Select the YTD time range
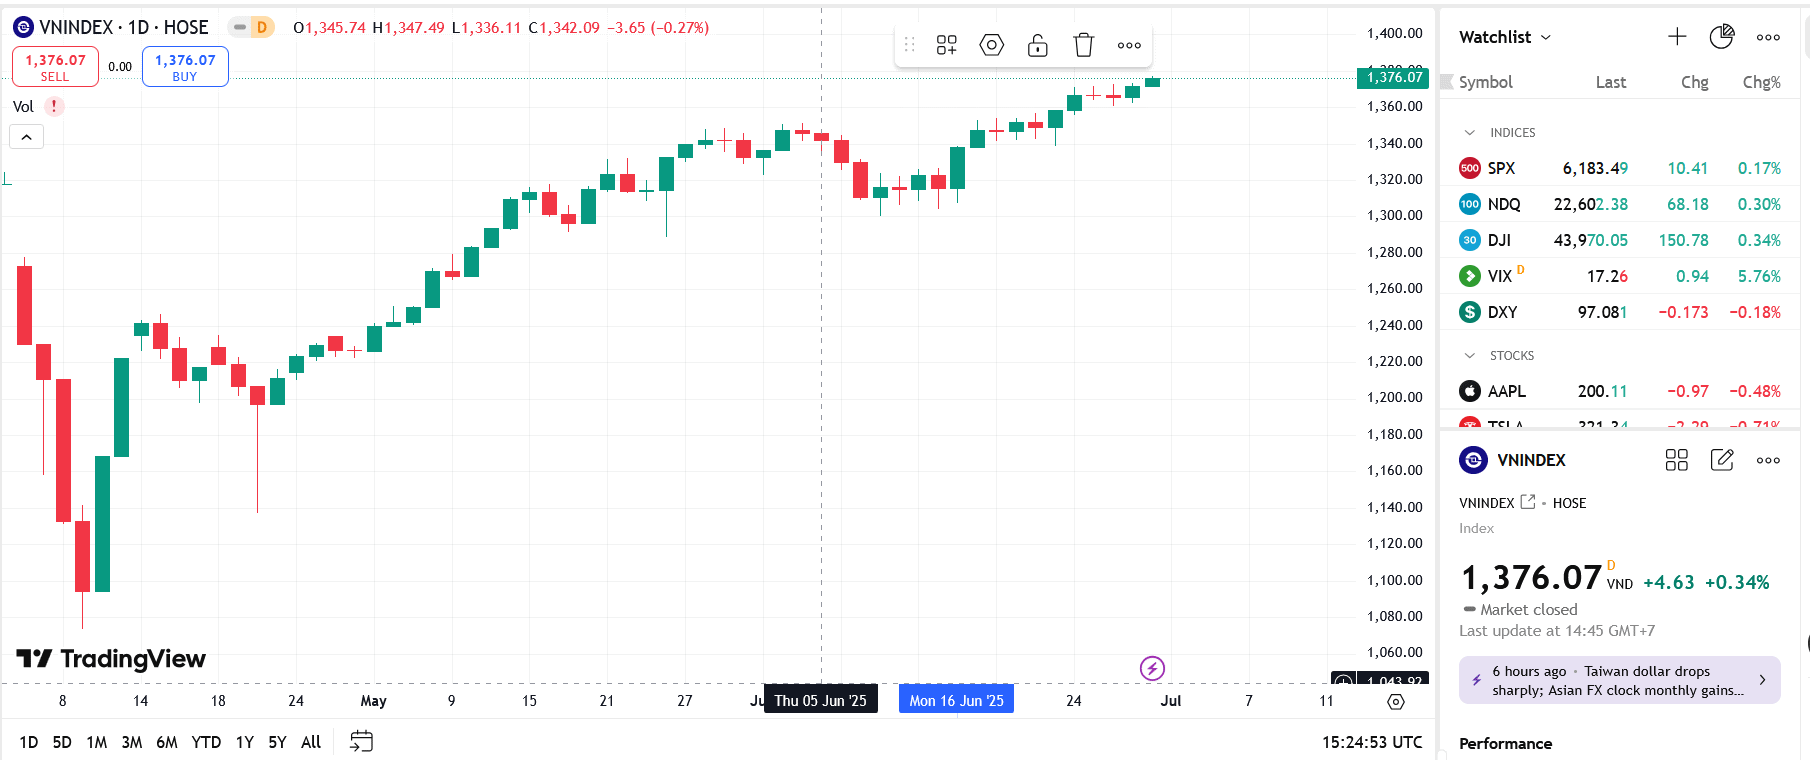Image resolution: width=1810 pixels, height=760 pixels. click(206, 742)
